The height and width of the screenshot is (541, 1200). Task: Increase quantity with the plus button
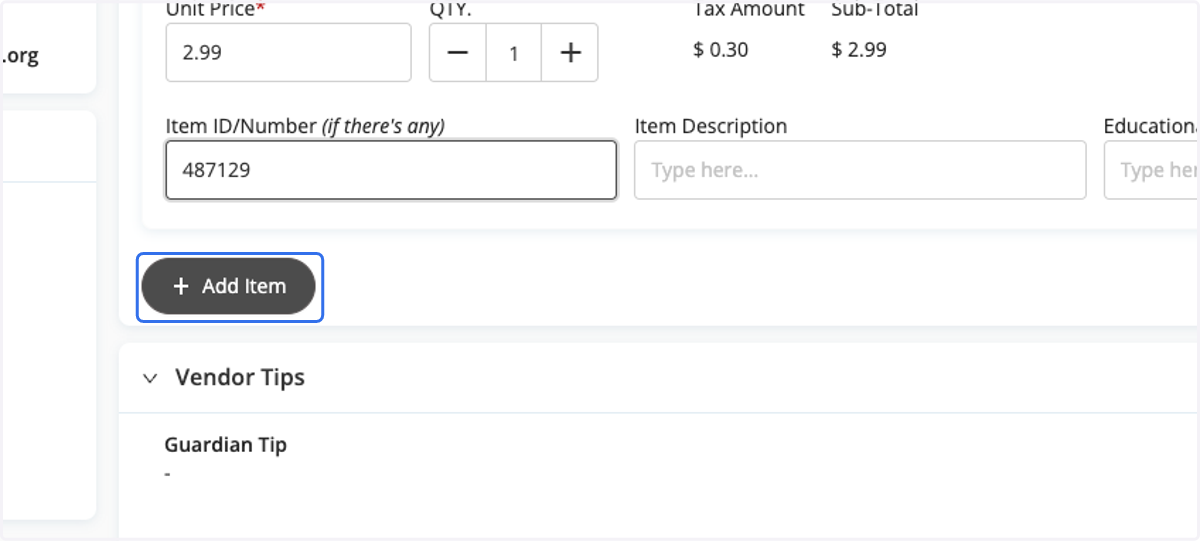click(x=570, y=53)
